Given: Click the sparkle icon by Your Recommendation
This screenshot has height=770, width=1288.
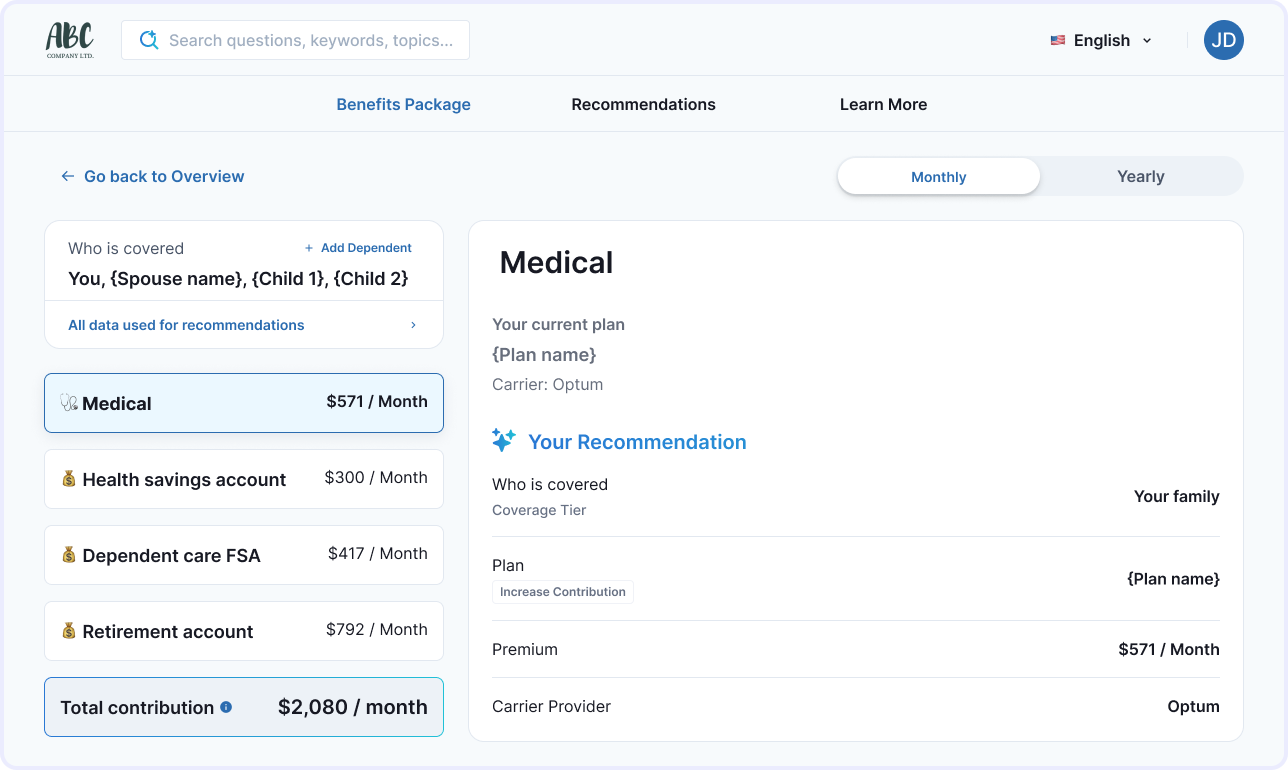Looking at the screenshot, I should 504,440.
